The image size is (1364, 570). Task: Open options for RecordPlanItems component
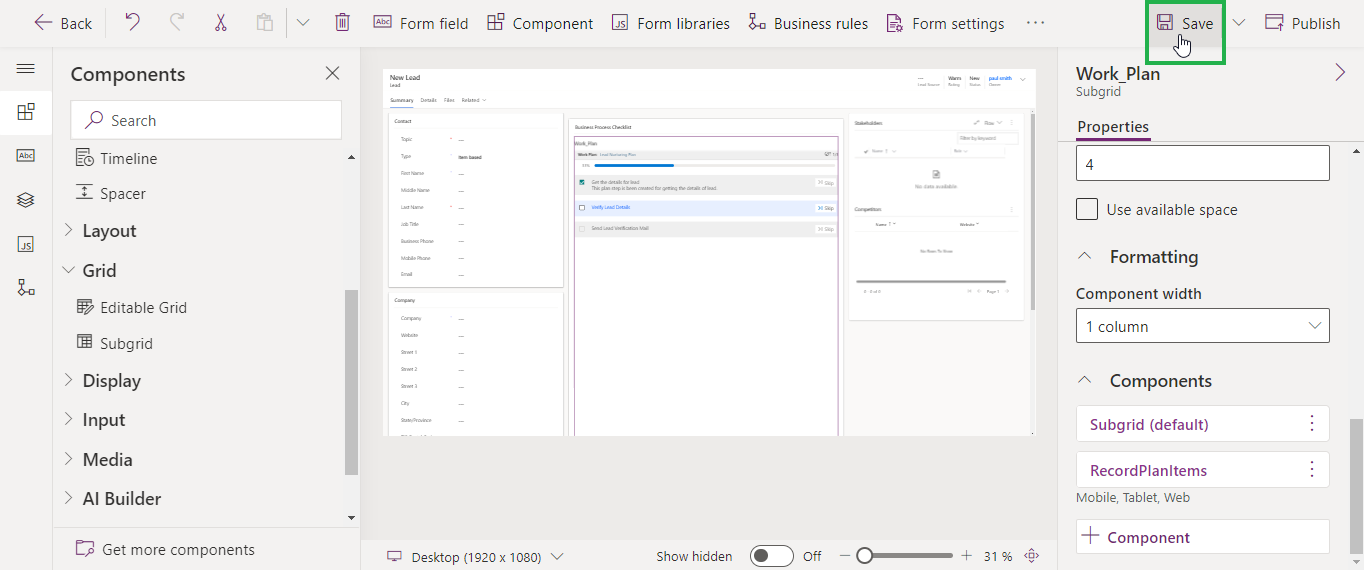[1312, 470]
